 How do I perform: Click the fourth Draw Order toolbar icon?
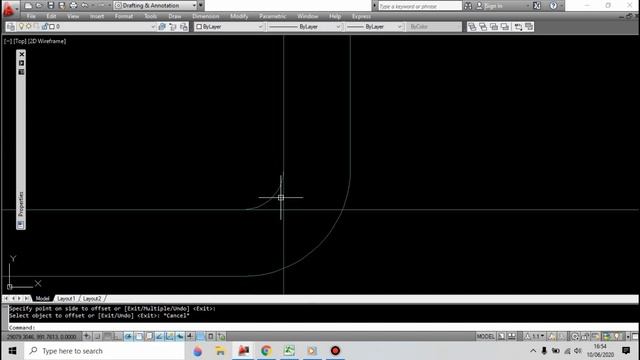tap(505, 27)
